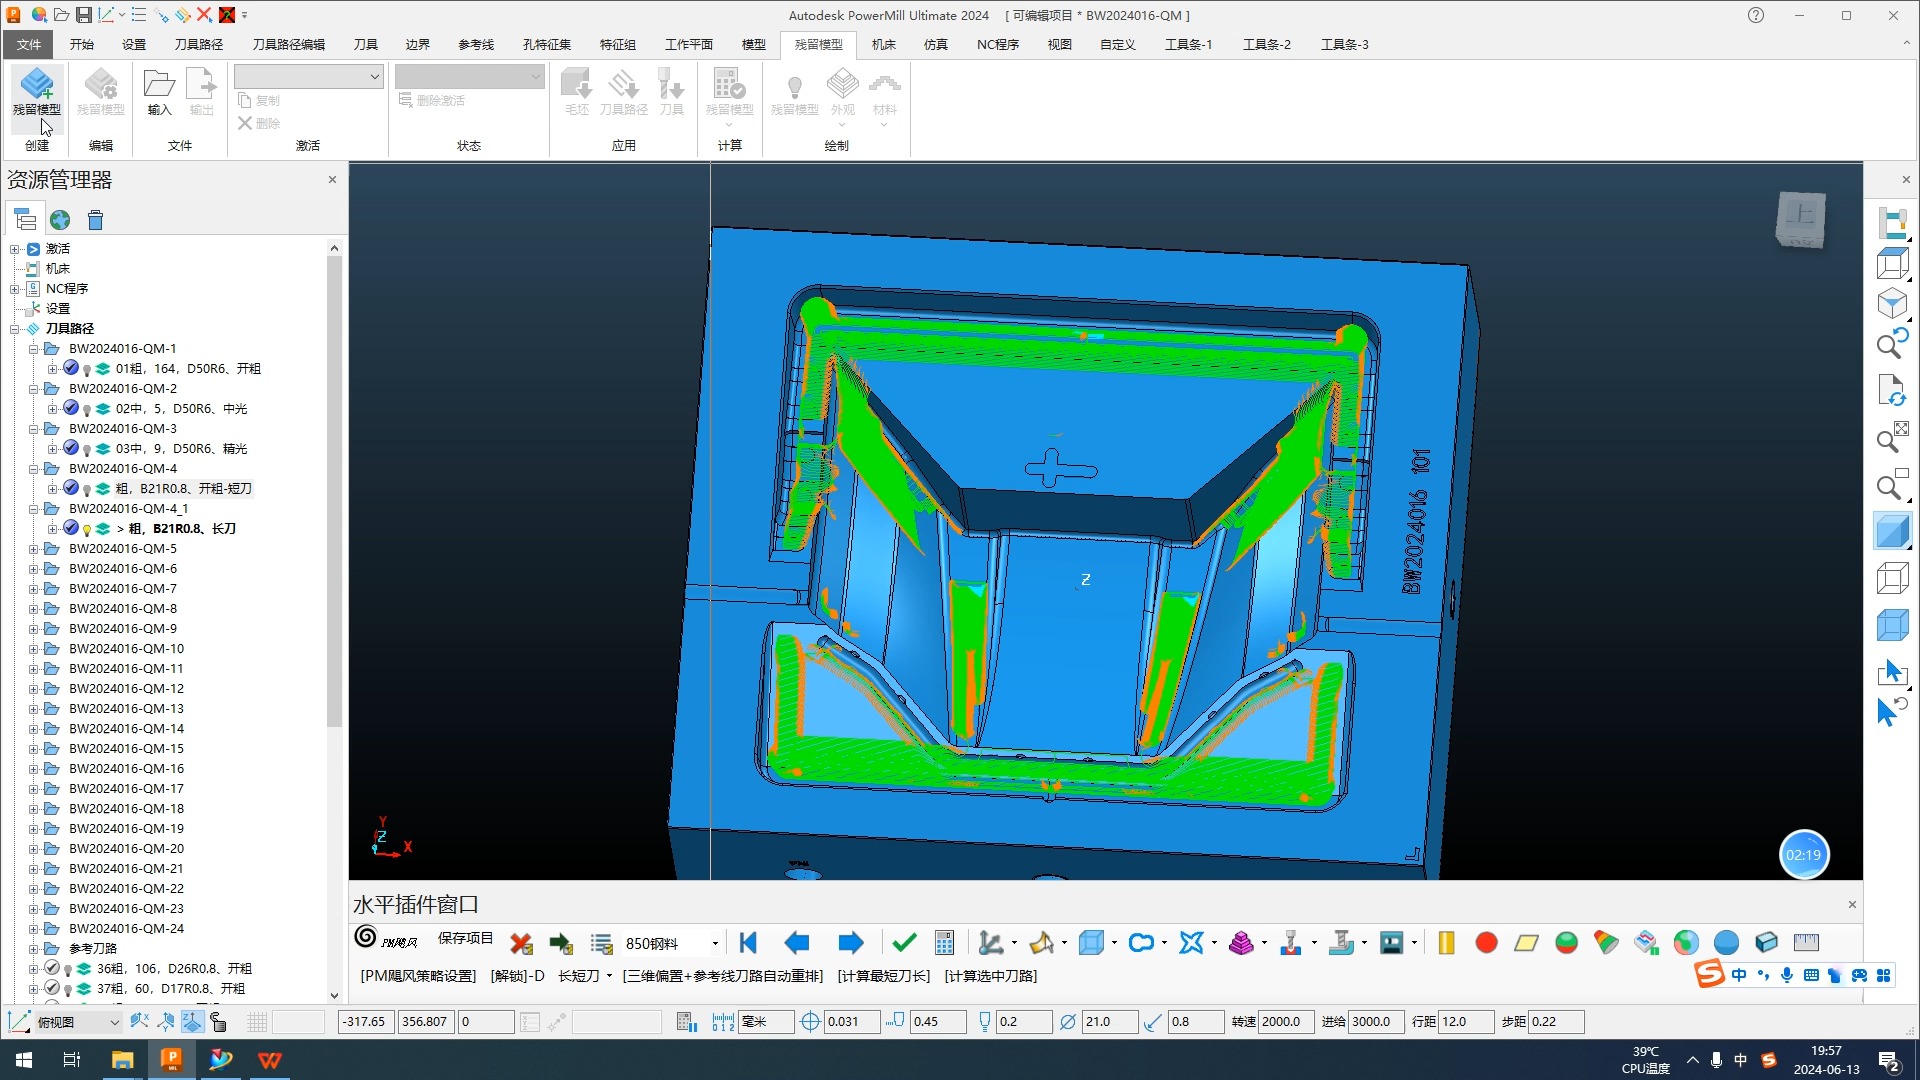
Task: Open the 850钢料 material dropdown
Action: [715, 943]
